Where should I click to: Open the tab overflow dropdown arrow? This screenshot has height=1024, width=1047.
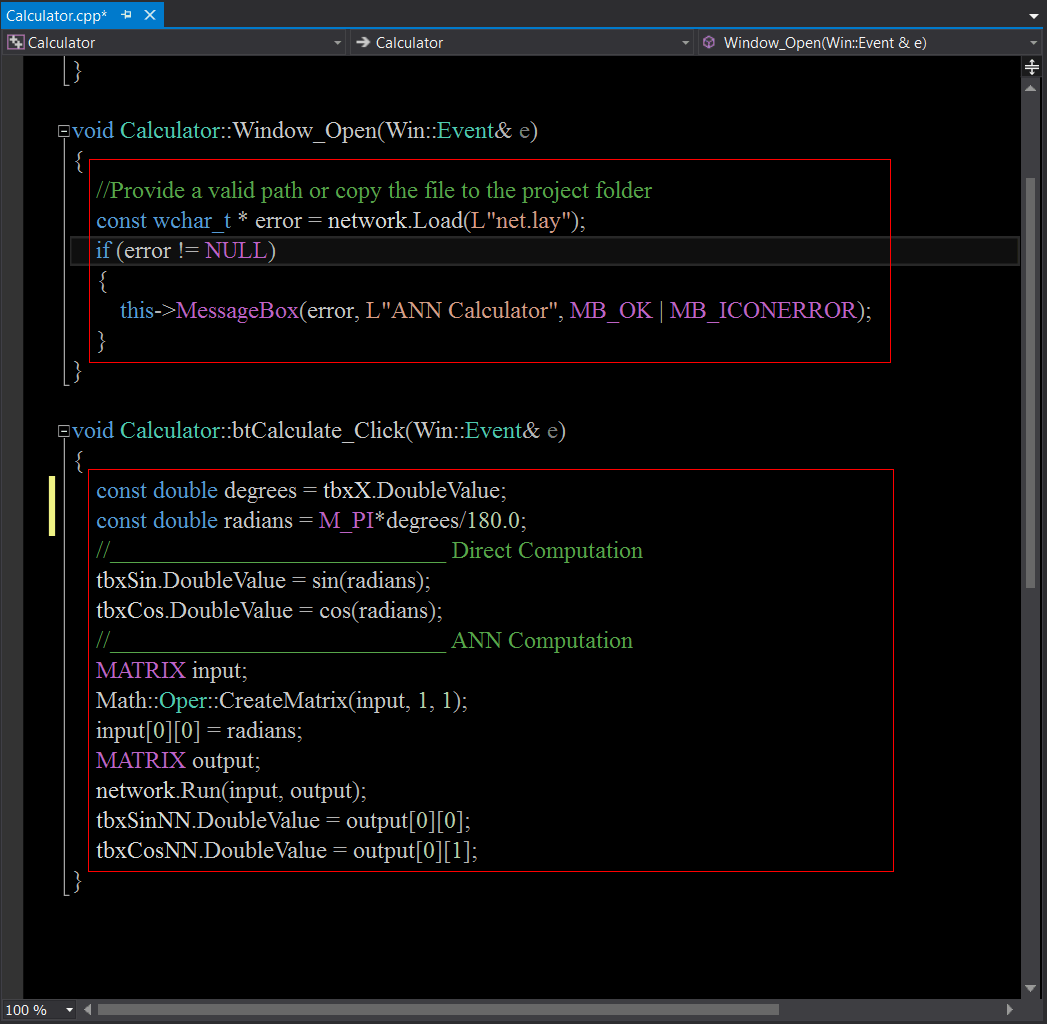(x=1033, y=16)
